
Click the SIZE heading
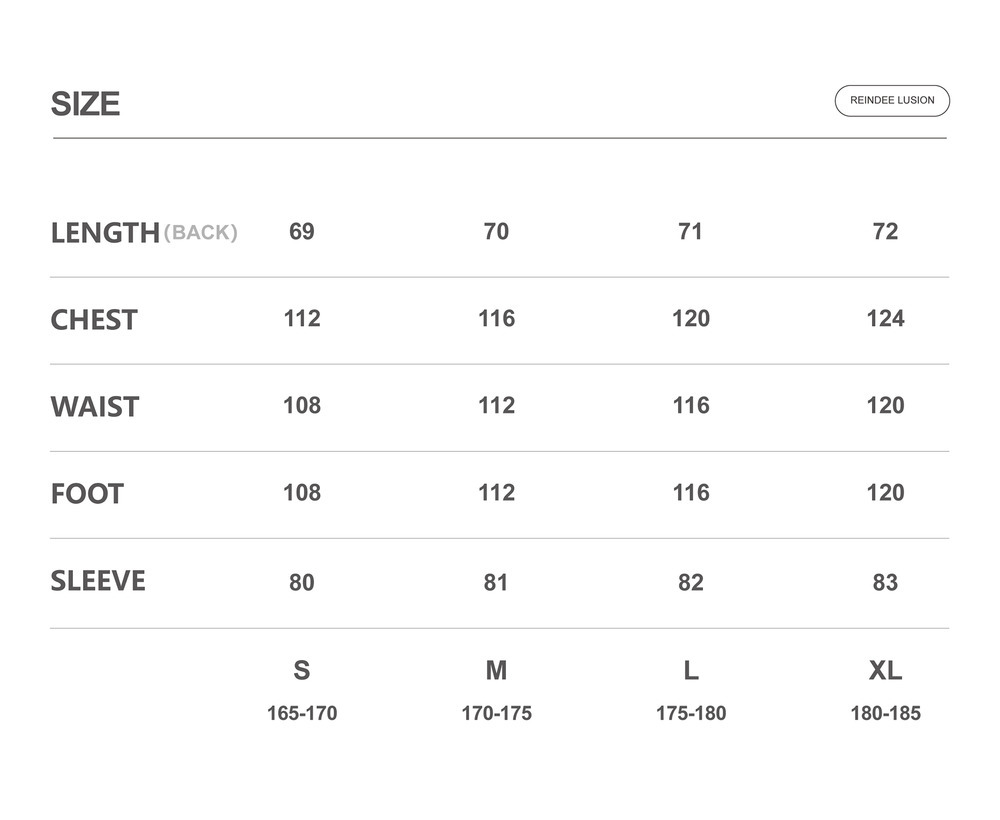(85, 104)
